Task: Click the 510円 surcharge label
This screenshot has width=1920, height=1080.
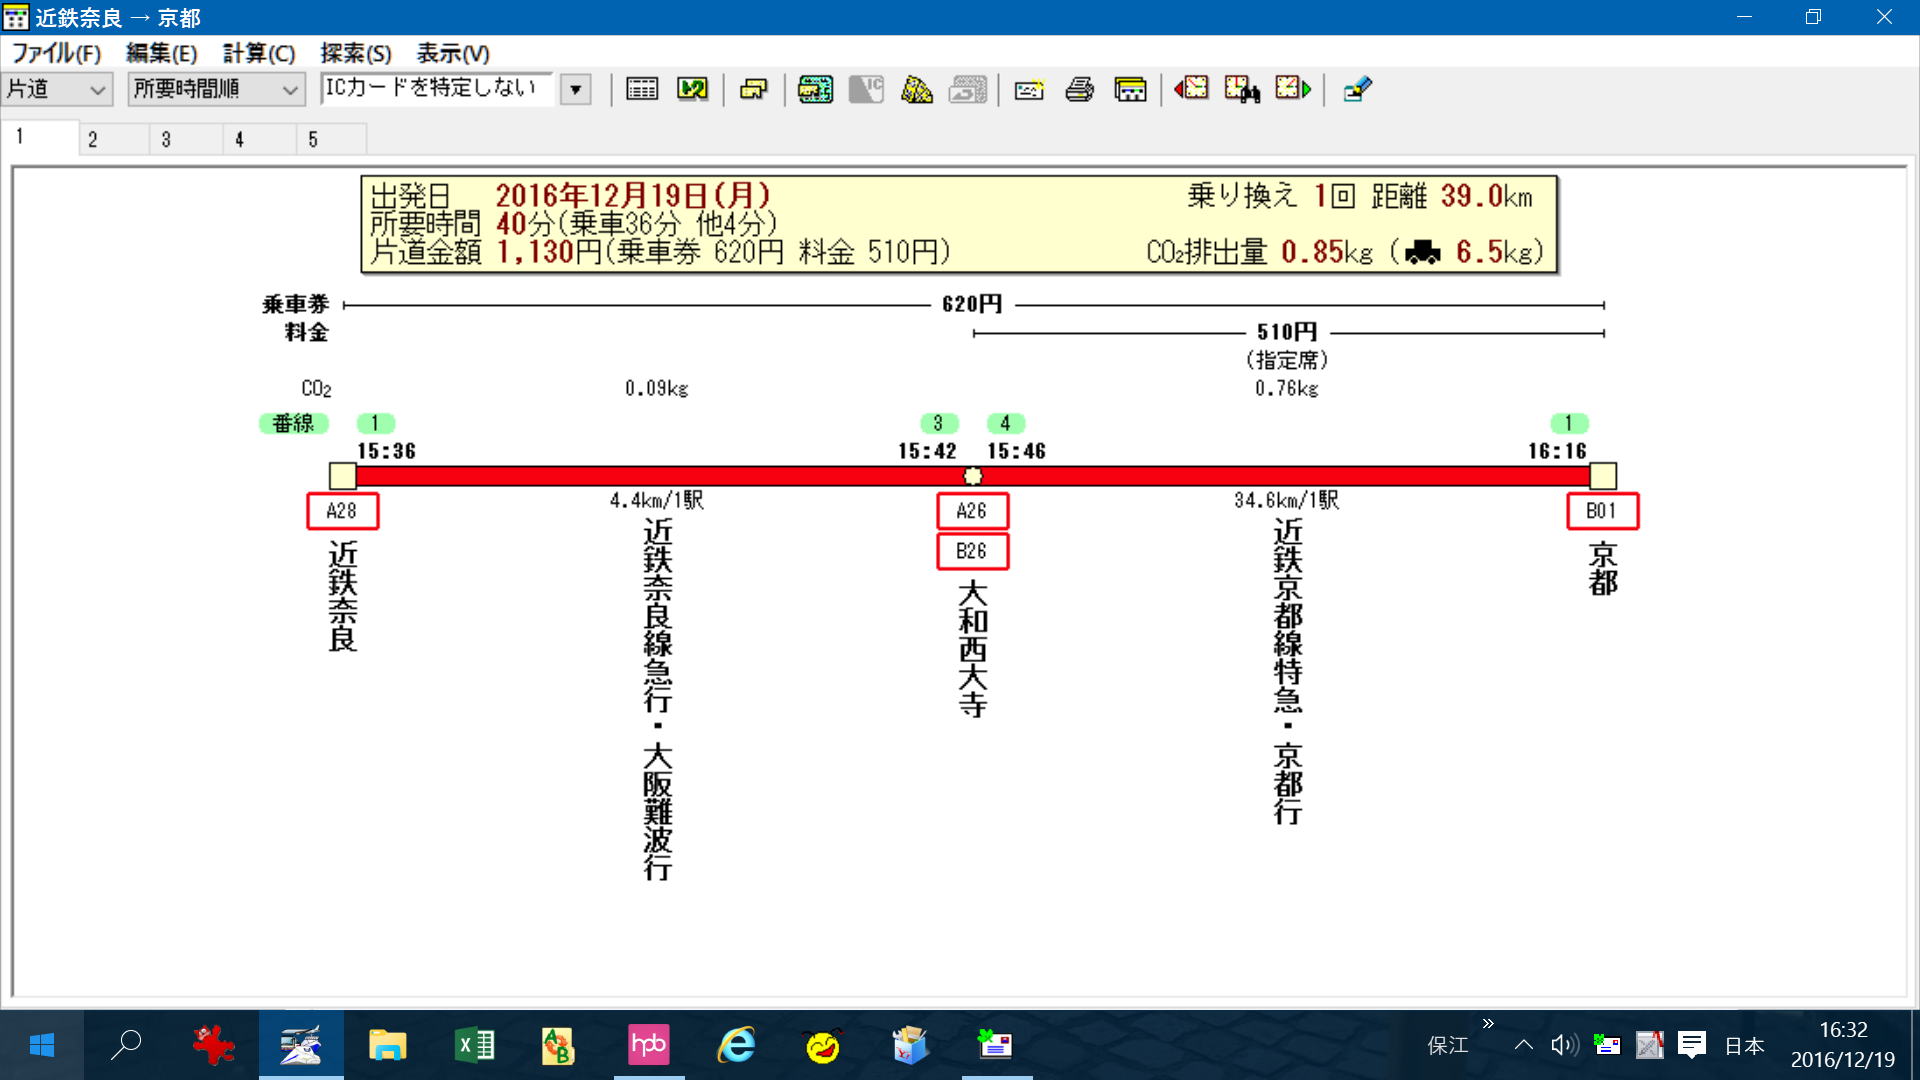Action: click(1287, 332)
